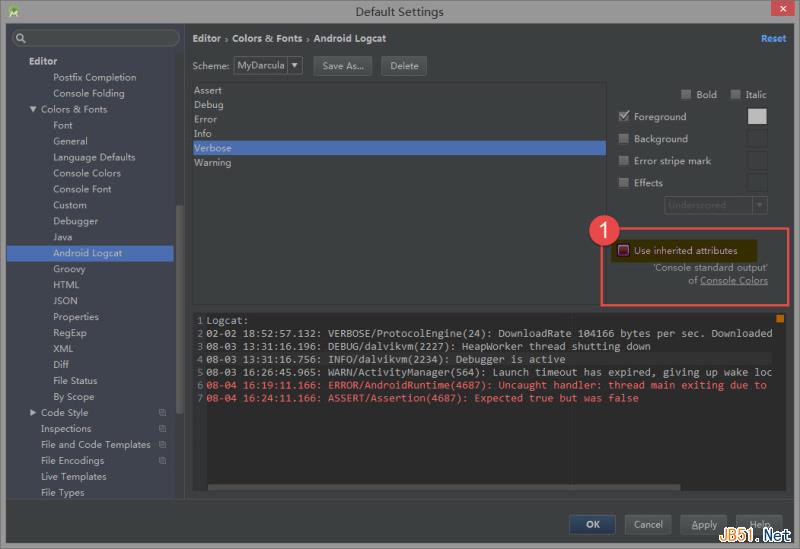This screenshot has width=800, height=549.
Task: Click the orange status square in preview
Action: [780, 319]
